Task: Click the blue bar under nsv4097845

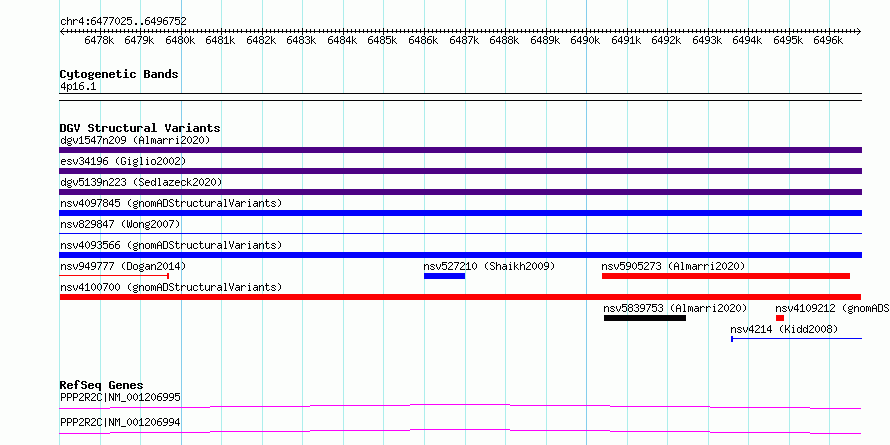Action: coord(460,213)
